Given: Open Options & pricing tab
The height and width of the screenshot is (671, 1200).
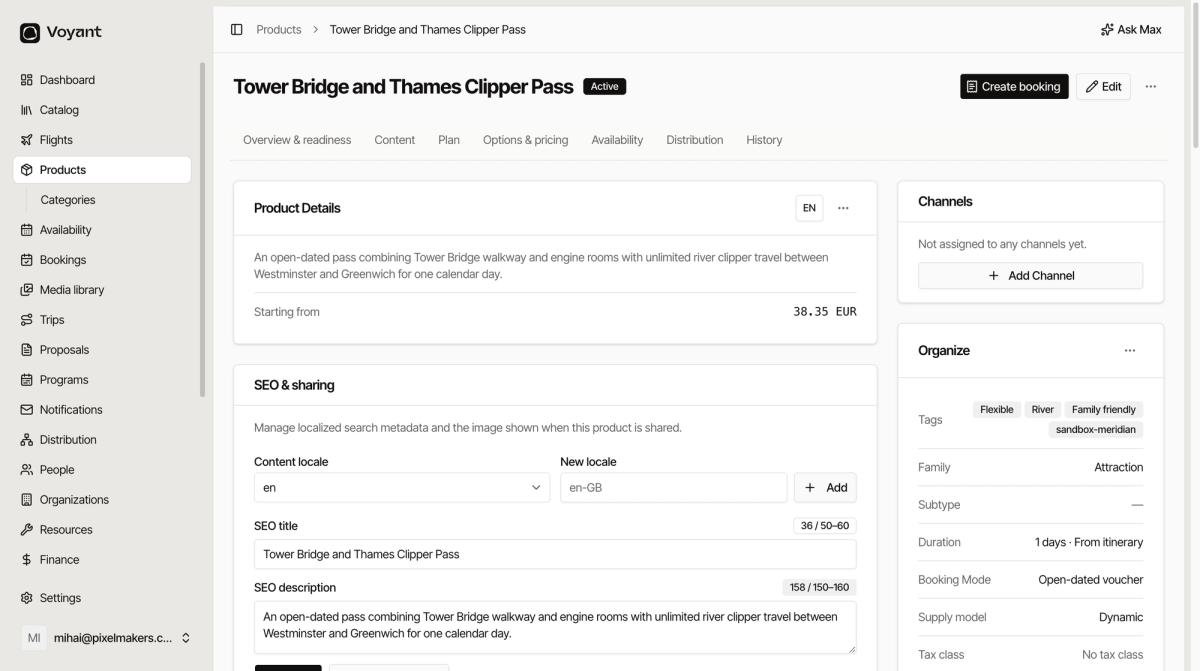Looking at the screenshot, I should point(525,140).
